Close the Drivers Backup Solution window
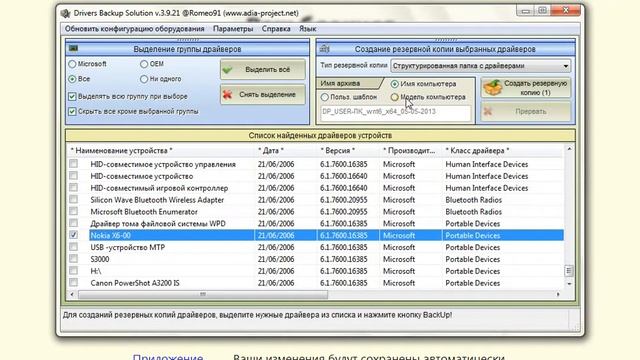Screen dimensions: 640x360 (566, 11)
